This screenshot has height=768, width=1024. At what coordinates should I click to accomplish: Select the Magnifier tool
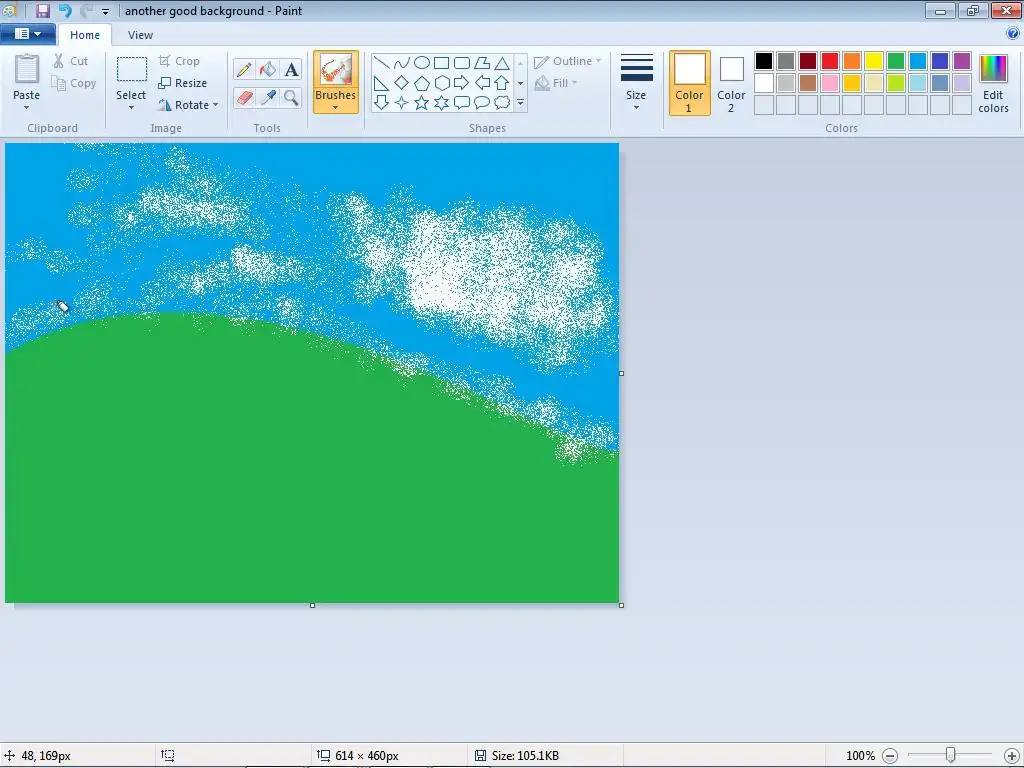(x=291, y=98)
